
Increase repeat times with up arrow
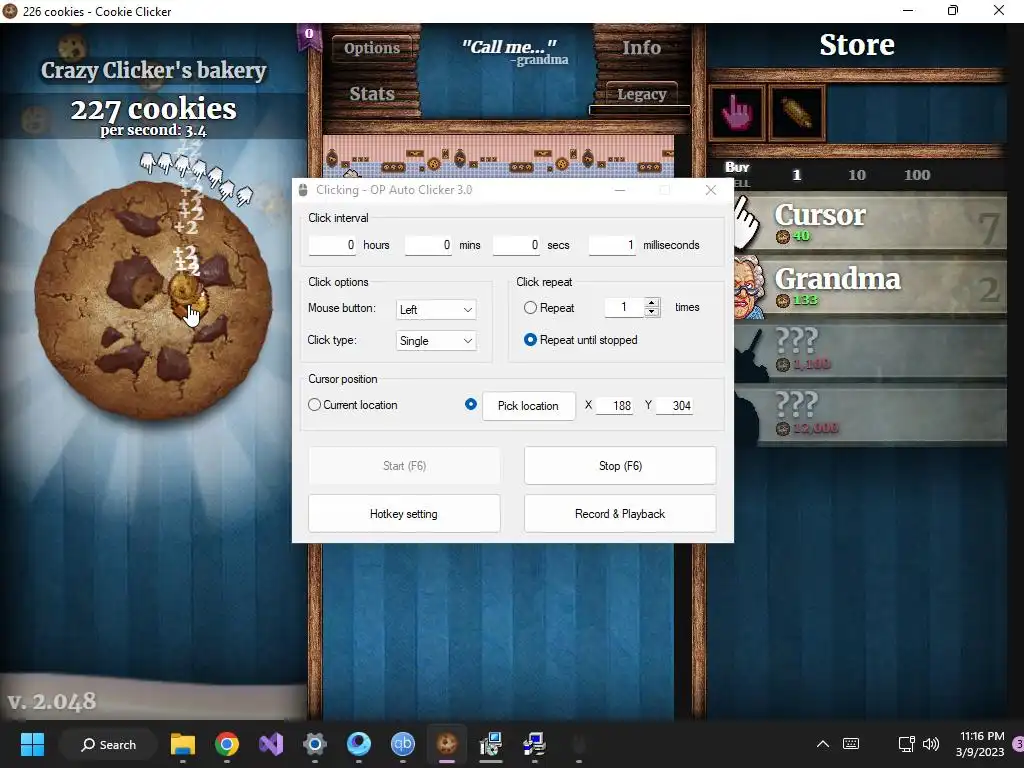coord(652,302)
